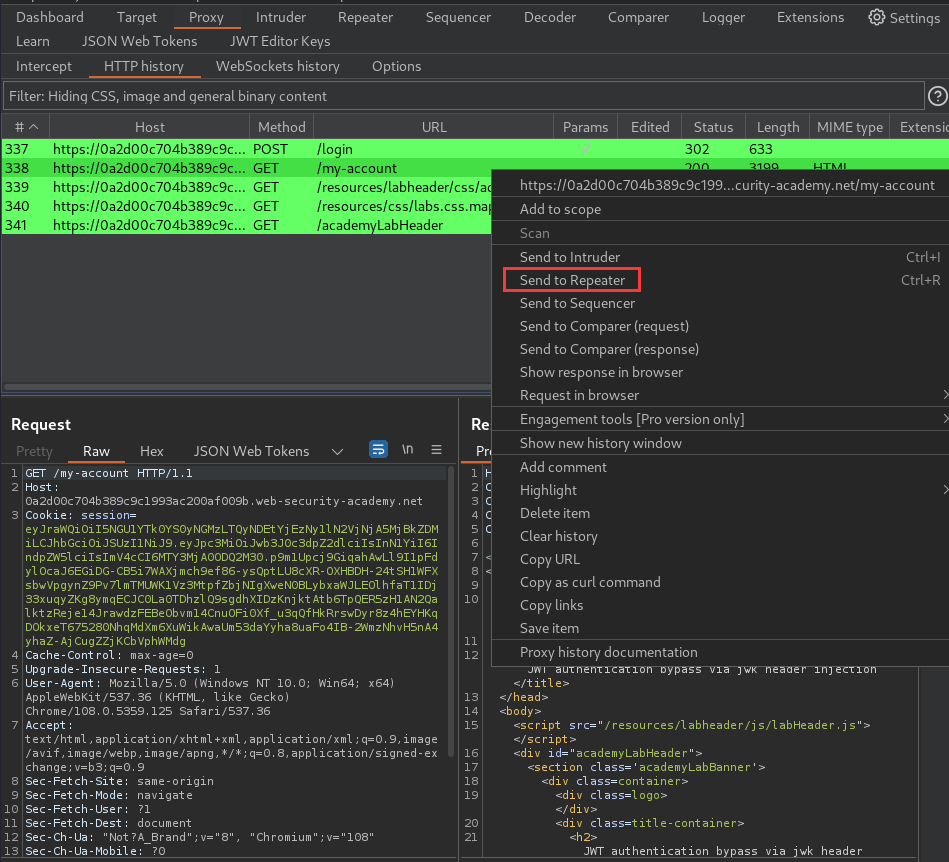Screen dimensions: 949x862
Task: Select the HTTP history sub-tab
Action: coord(144,66)
